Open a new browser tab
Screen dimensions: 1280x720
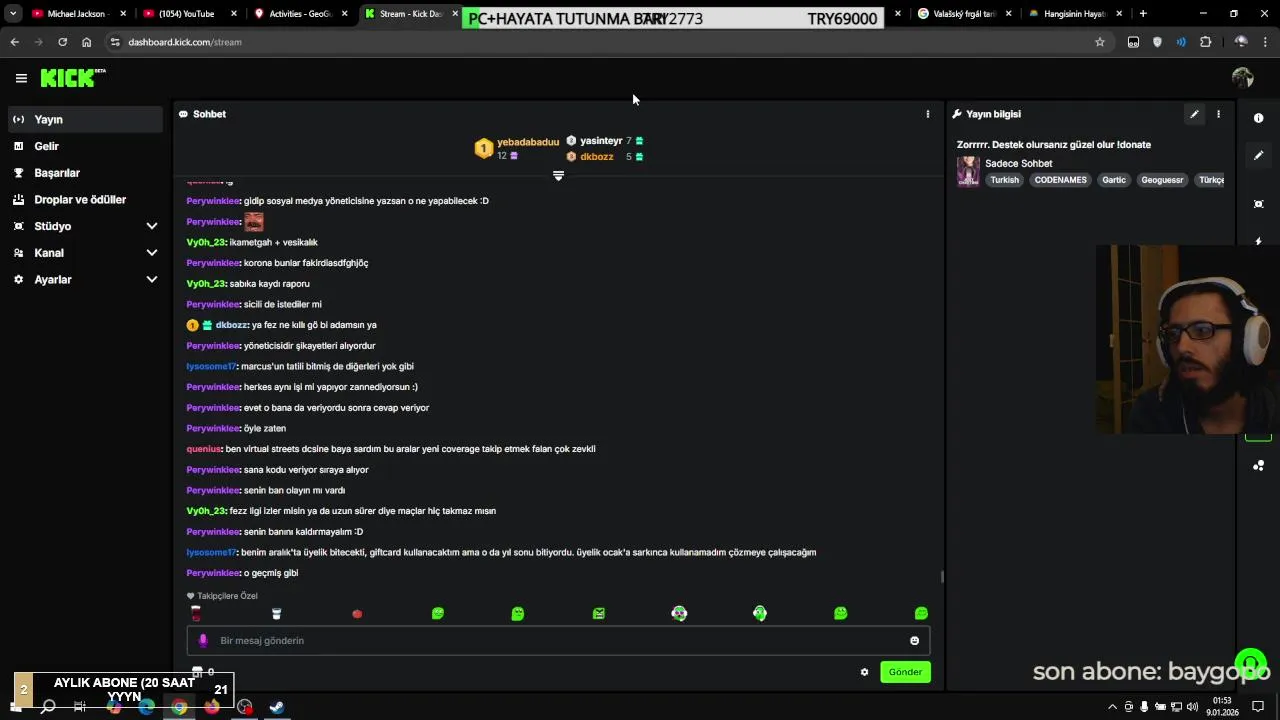click(x=1143, y=14)
